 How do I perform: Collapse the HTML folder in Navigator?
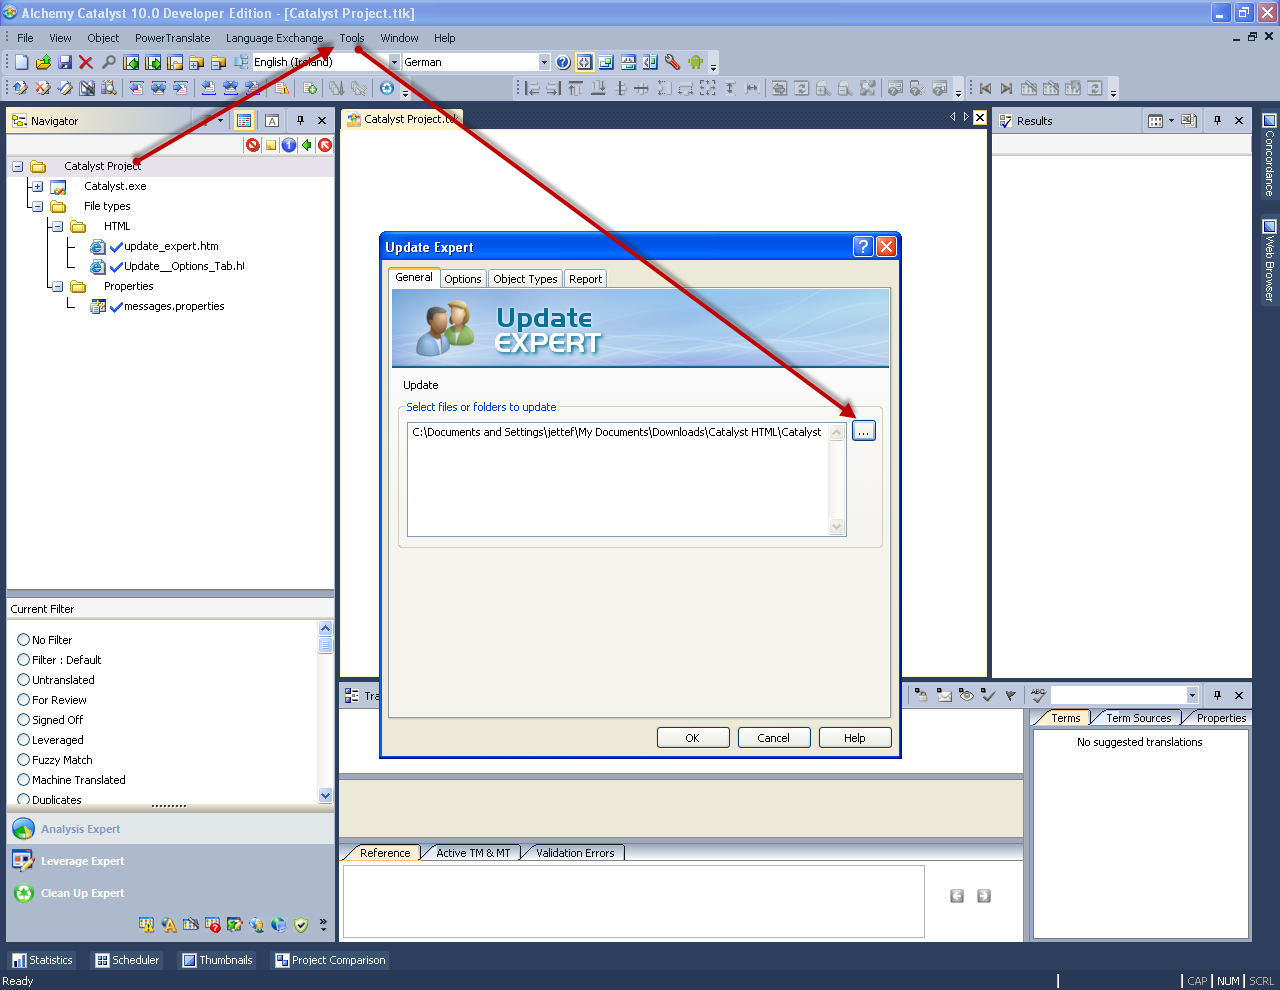[57, 226]
